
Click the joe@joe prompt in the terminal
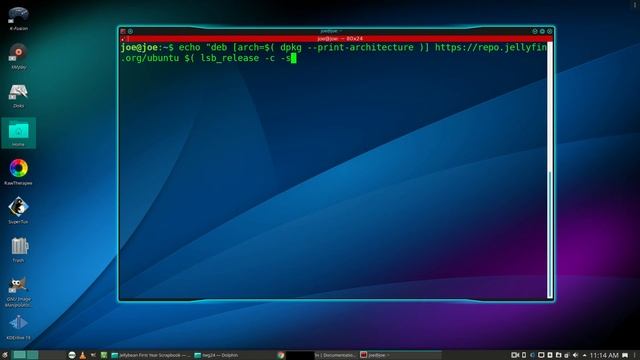pos(139,47)
